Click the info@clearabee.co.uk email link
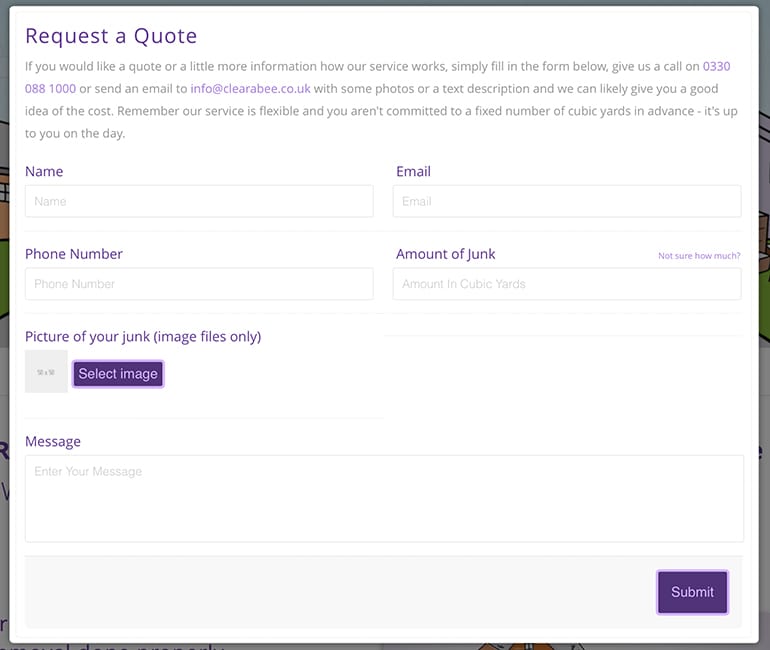This screenshot has height=650, width=770. 250,88
